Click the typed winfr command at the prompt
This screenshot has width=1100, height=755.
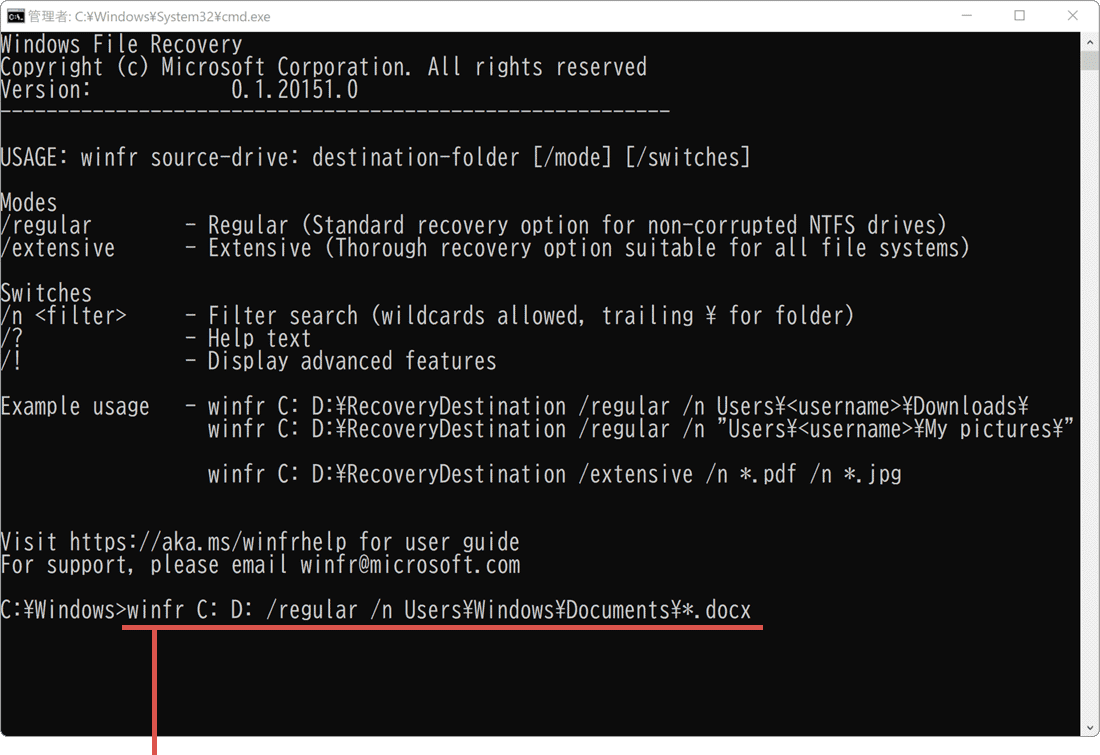440,610
